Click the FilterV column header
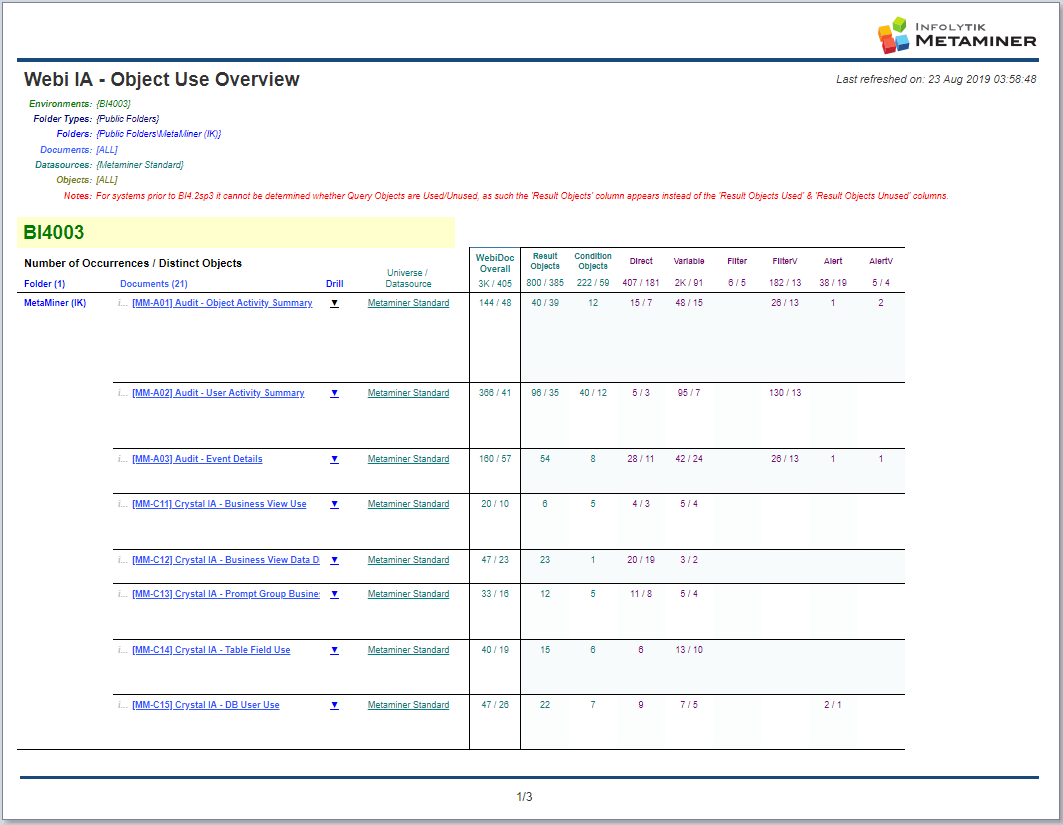 point(785,261)
